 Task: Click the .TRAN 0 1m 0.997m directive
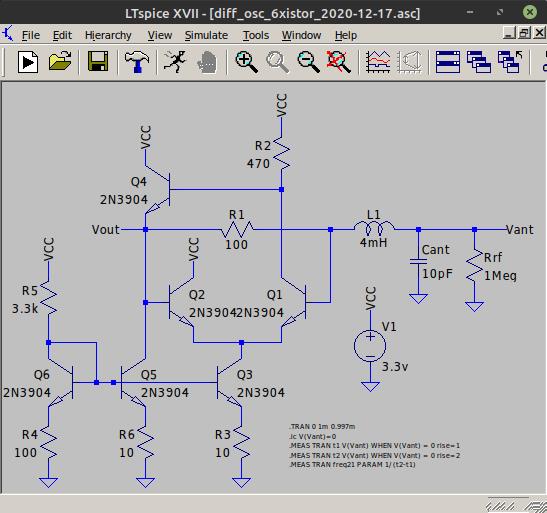click(322, 426)
